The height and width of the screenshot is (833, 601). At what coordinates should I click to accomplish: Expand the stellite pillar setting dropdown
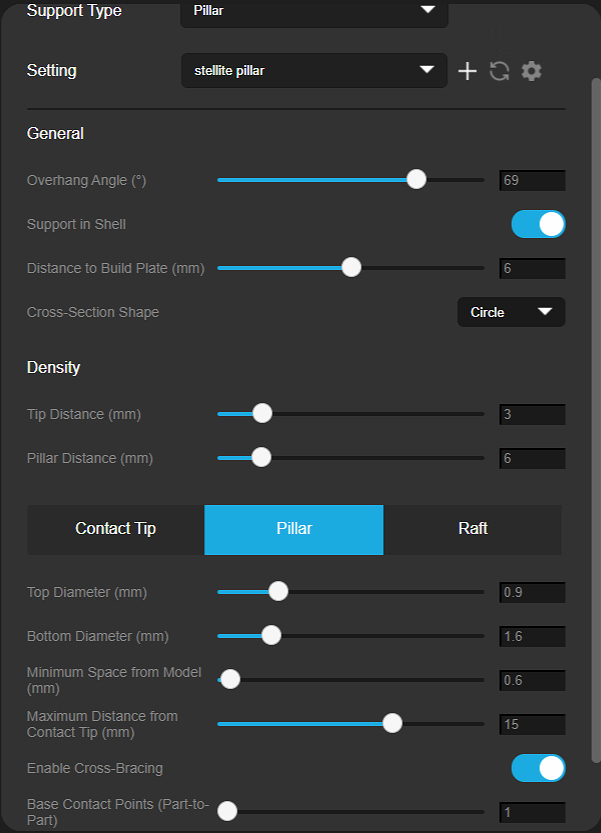(x=314, y=71)
